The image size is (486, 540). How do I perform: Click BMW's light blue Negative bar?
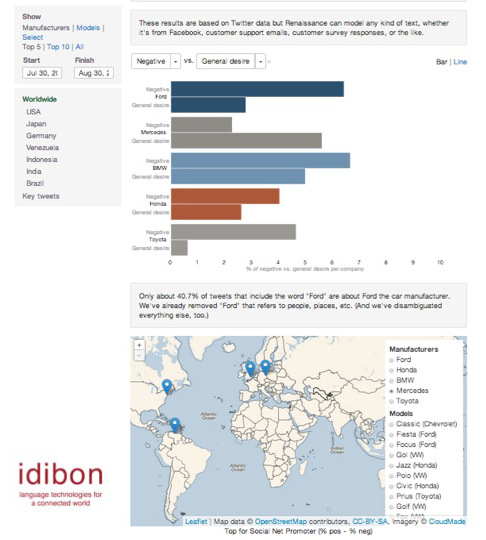pyautogui.click(x=260, y=160)
